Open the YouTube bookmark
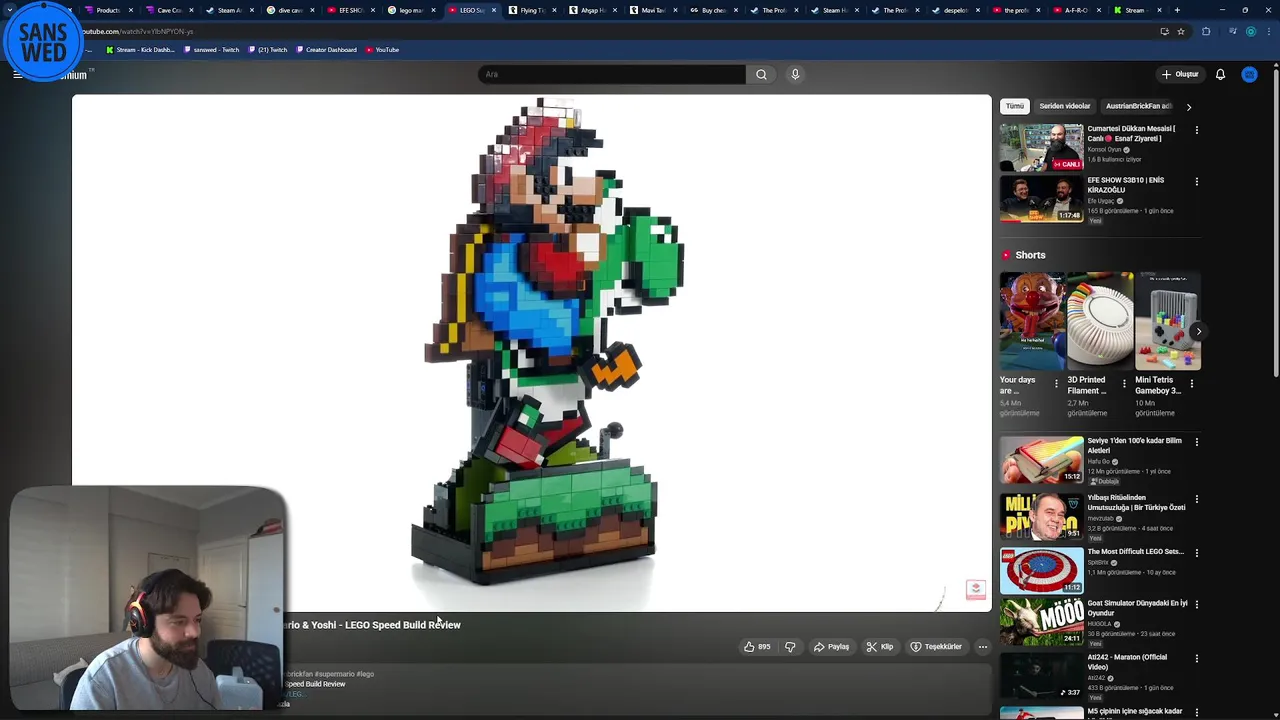This screenshot has height=720, width=1280. 382,49
